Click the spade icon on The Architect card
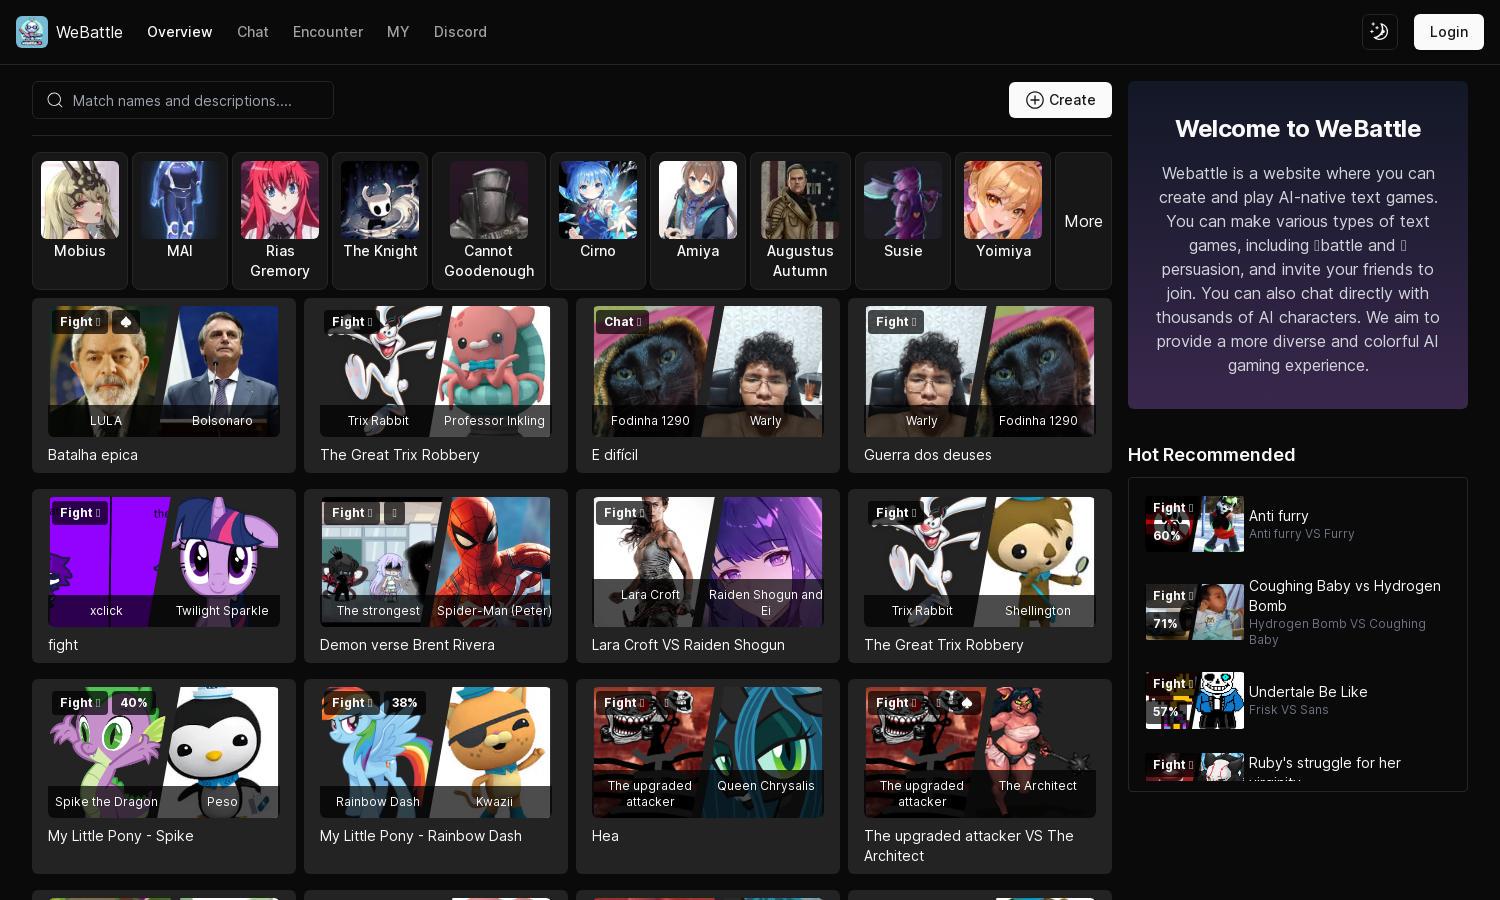The width and height of the screenshot is (1500, 900). pos(966,703)
